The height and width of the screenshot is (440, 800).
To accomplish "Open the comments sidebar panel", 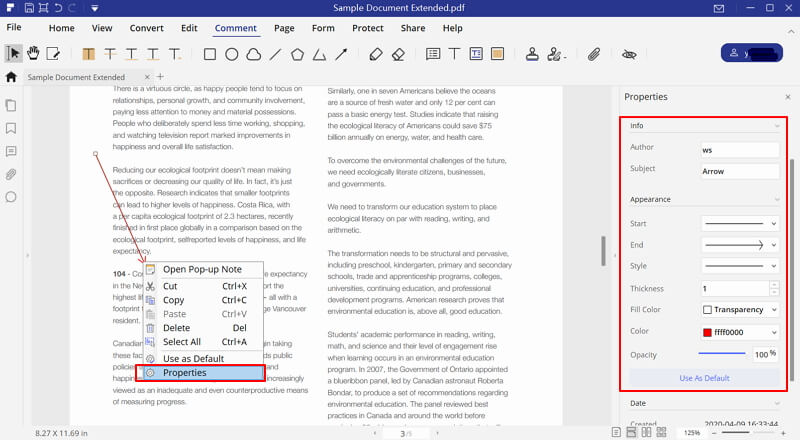I will tap(11, 151).
